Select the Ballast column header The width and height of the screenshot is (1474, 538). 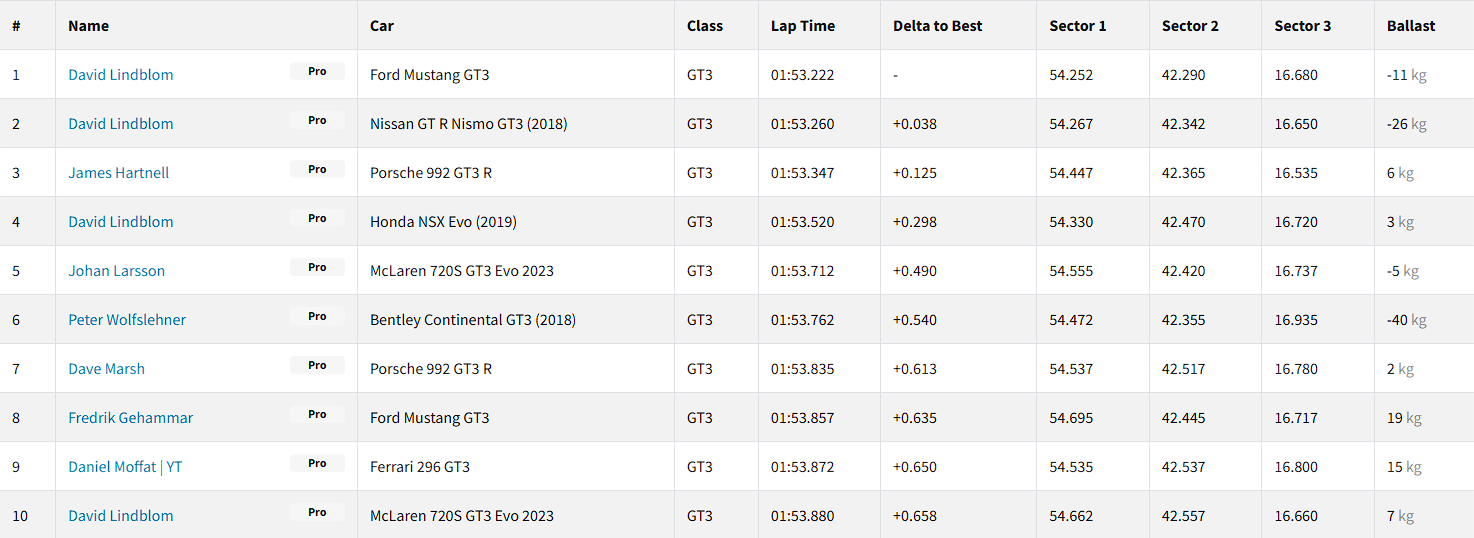pos(1411,26)
